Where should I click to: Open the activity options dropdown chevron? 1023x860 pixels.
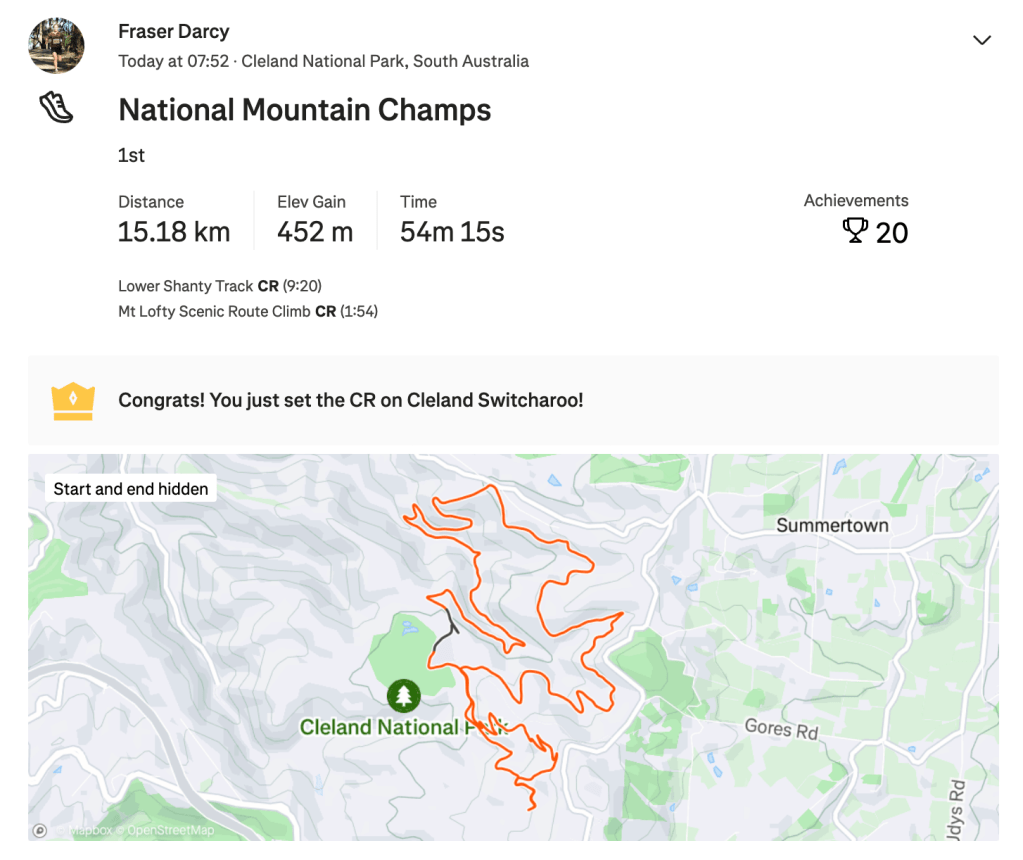[982, 40]
